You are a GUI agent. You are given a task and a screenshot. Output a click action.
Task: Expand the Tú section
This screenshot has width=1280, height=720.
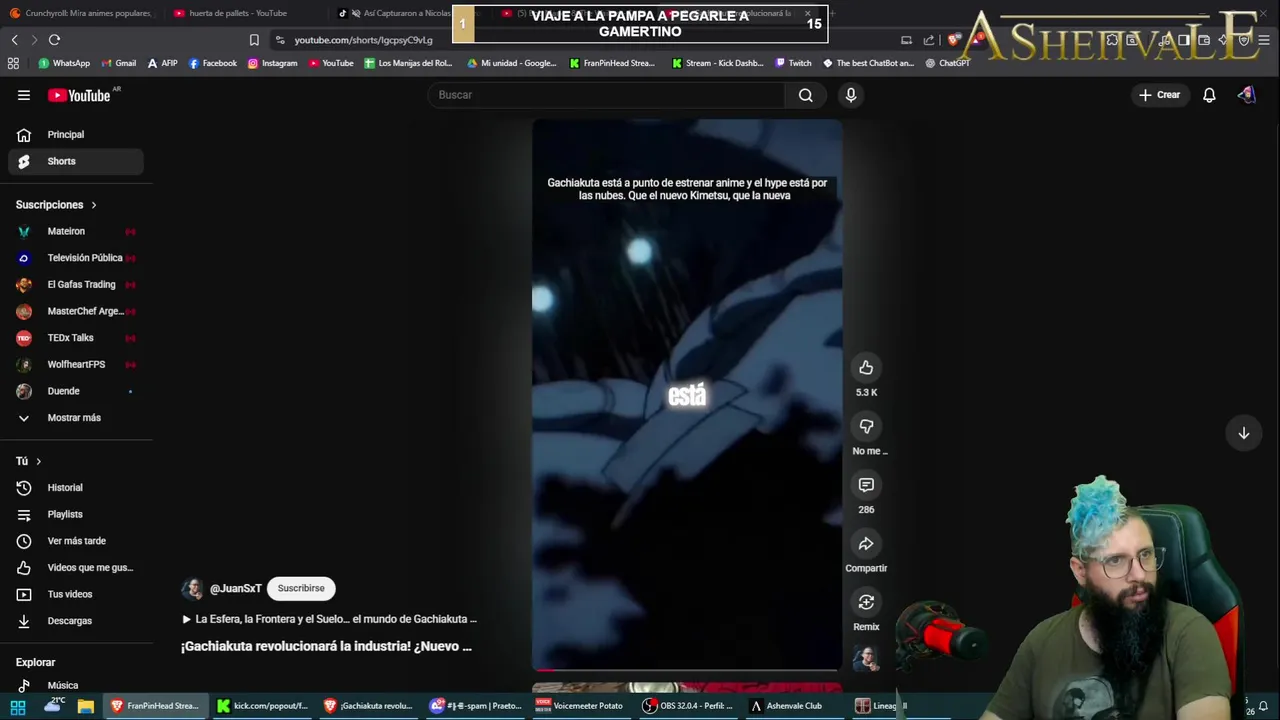pyautogui.click(x=29, y=461)
